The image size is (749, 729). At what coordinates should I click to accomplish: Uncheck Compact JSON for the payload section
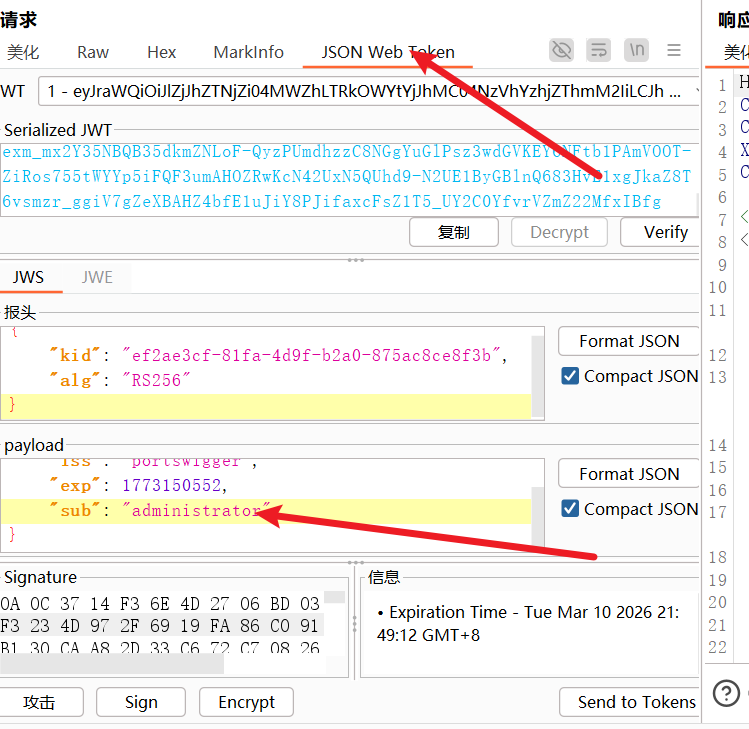[x=570, y=509]
